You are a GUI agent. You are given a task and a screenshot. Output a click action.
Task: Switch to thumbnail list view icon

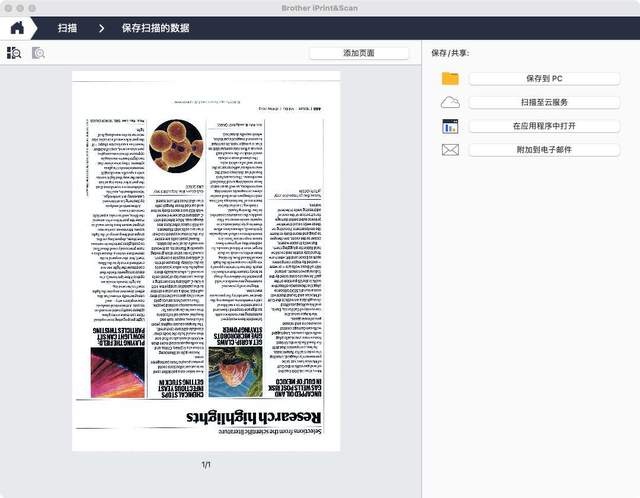pos(14,53)
